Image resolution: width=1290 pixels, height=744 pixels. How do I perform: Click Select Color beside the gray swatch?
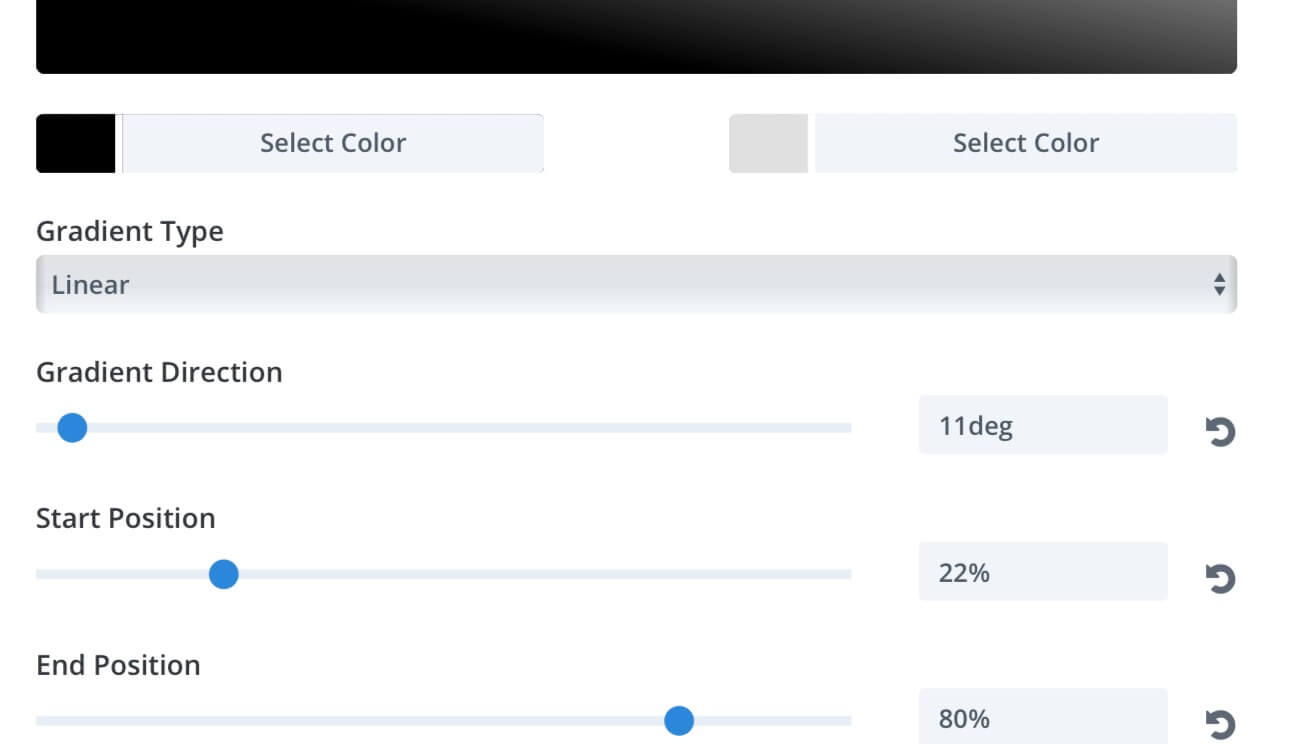click(1026, 143)
